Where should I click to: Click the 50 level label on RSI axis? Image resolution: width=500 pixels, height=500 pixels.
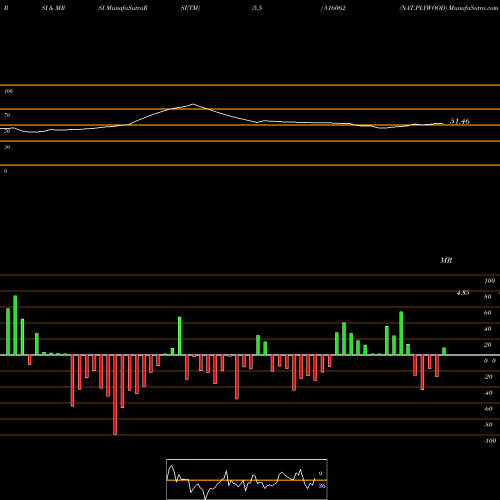tap(7, 131)
